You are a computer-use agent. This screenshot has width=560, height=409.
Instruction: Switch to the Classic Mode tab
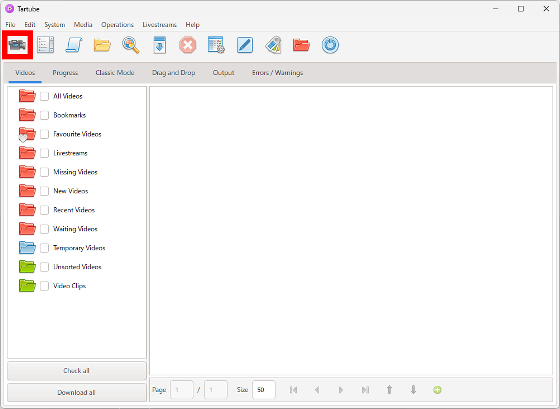click(115, 73)
